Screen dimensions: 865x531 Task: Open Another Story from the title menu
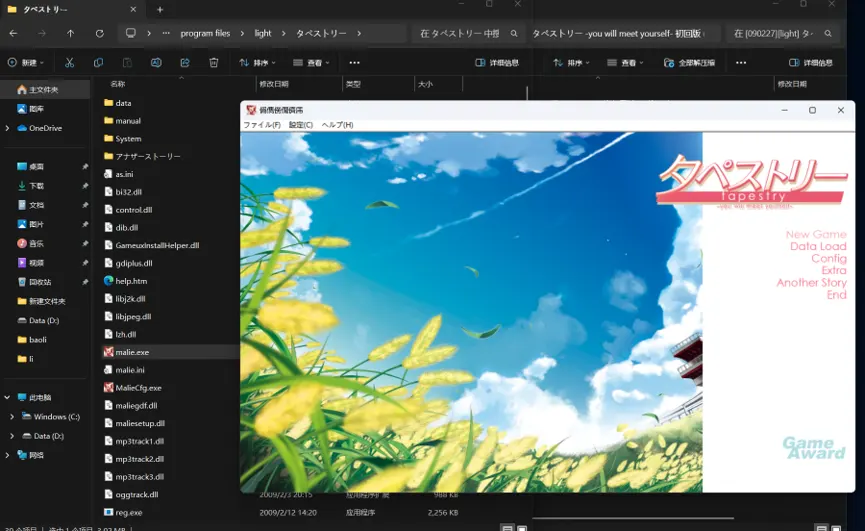coord(811,283)
